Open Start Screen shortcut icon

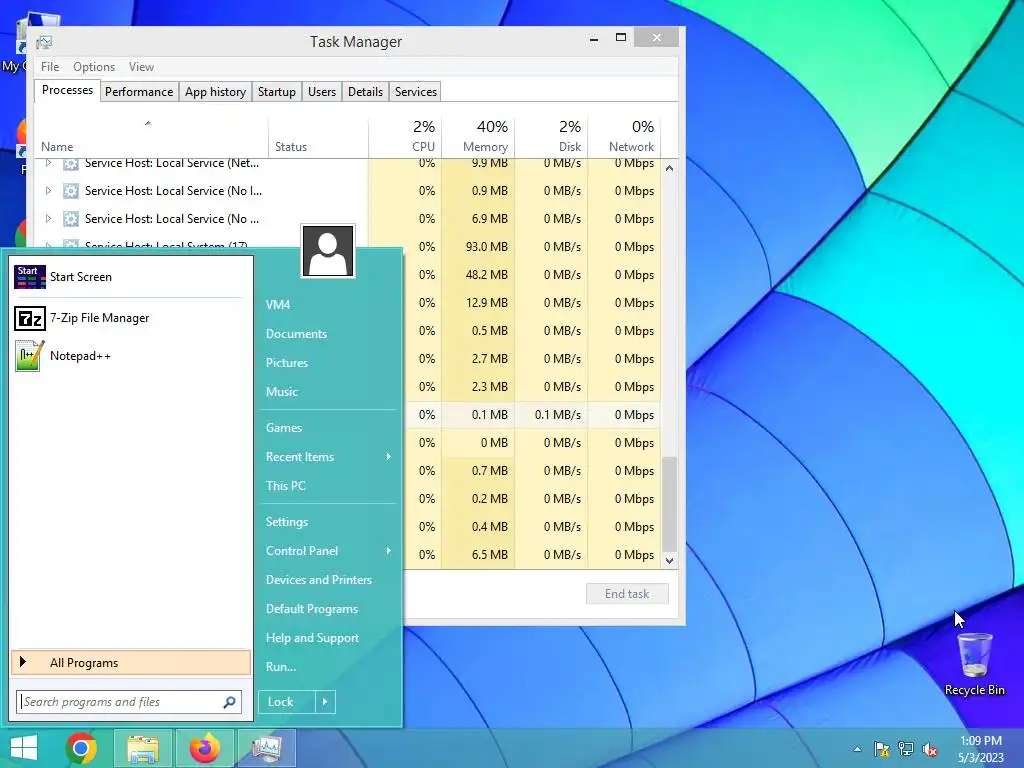29,277
